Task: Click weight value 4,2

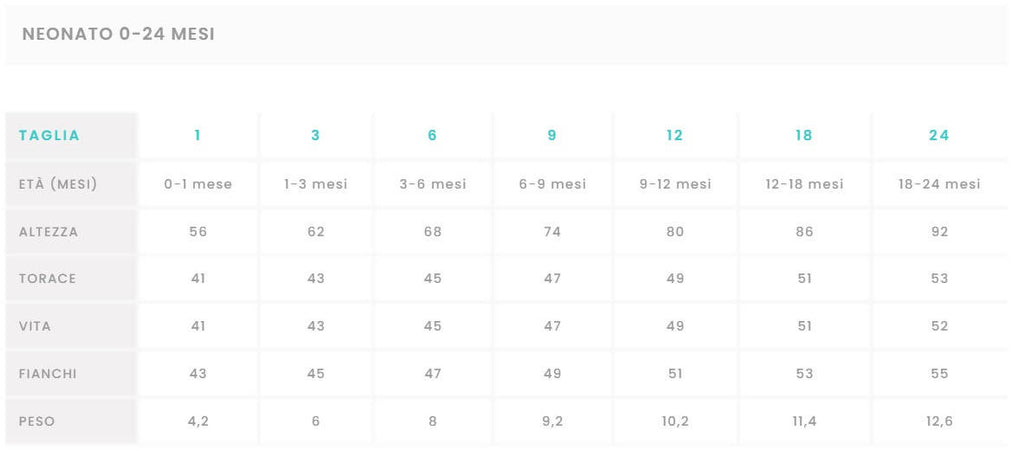Action: click(198, 421)
